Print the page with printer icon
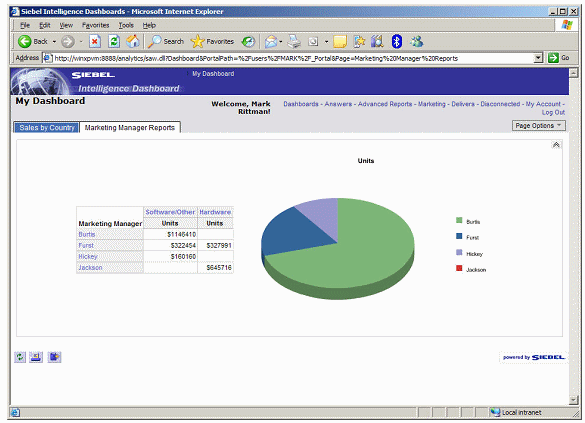The height and width of the screenshot is (423, 585). tap(294, 41)
